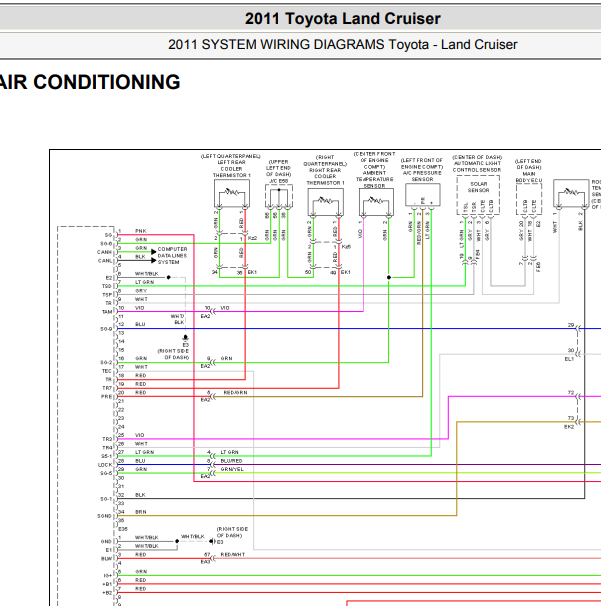
Task: Click the 'BLU/RED' wire label
Action: pyautogui.click(x=231, y=461)
